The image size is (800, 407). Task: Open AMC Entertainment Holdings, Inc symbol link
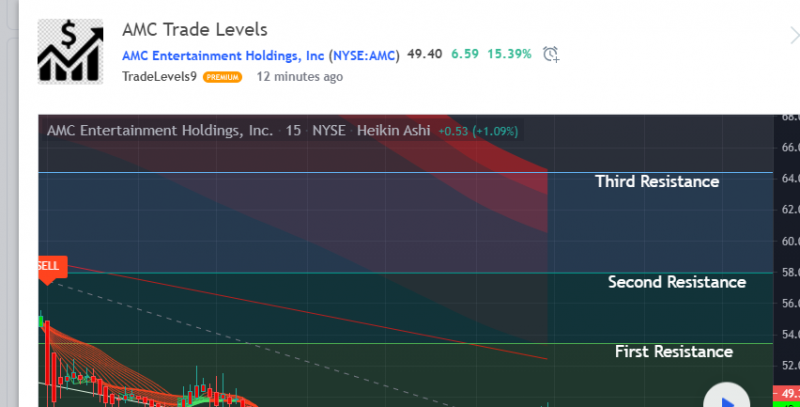click(x=223, y=55)
